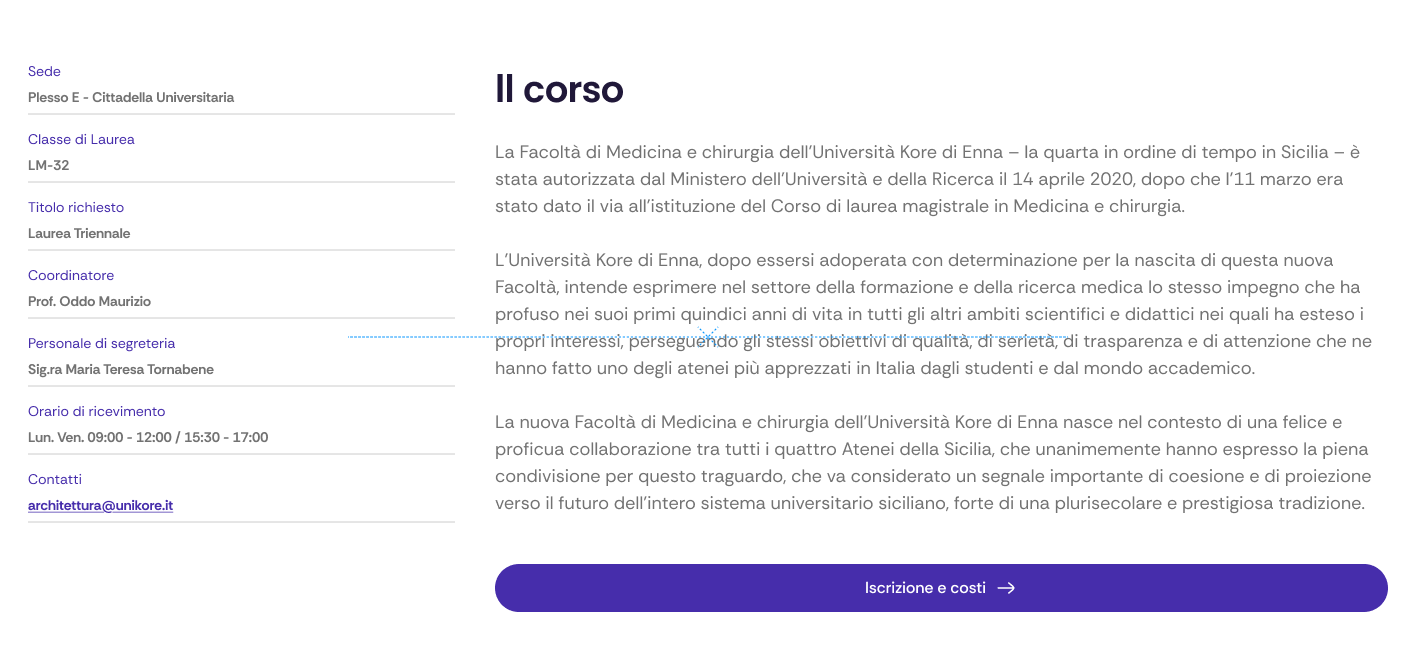Screen dimensions: 1406x648
Task: Select the Titolo richiesto label
Action: click(x=76, y=207)
